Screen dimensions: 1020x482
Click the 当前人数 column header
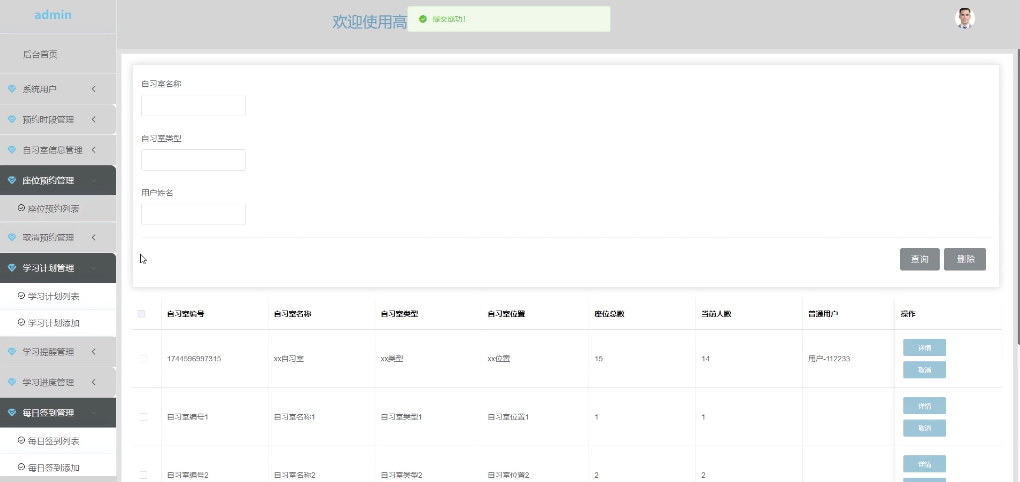(716, 314)
